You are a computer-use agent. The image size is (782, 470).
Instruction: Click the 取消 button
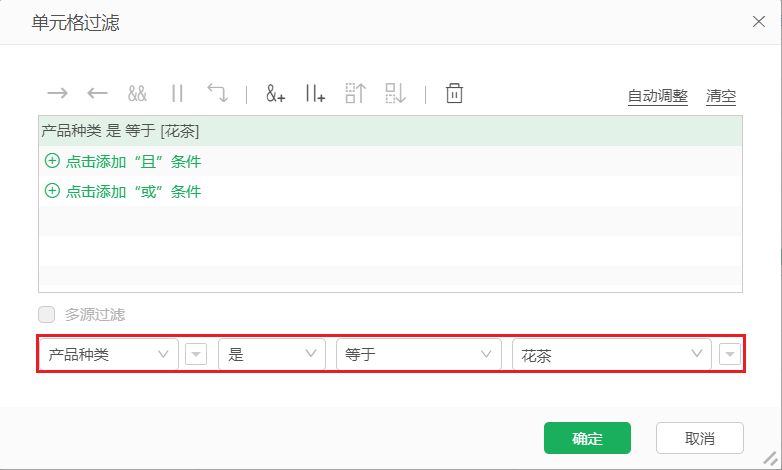(x=700, y=438)
